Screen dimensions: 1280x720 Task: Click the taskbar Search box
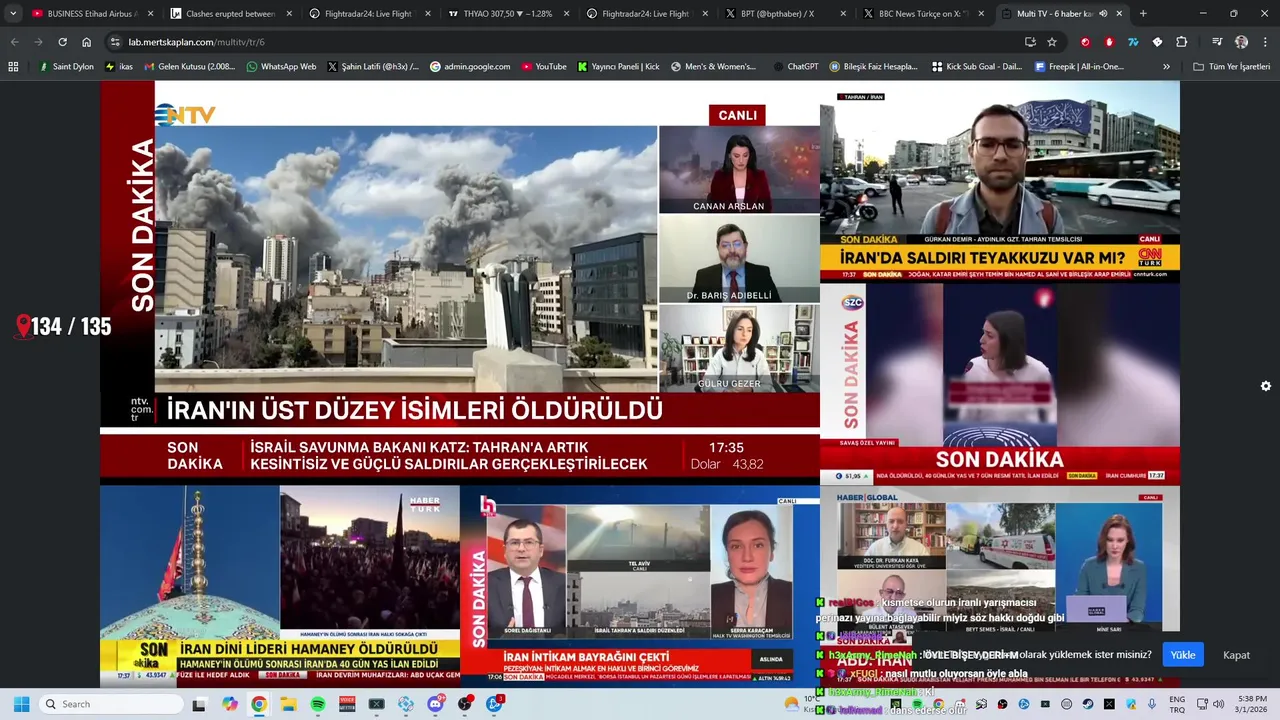click(111, 704)
